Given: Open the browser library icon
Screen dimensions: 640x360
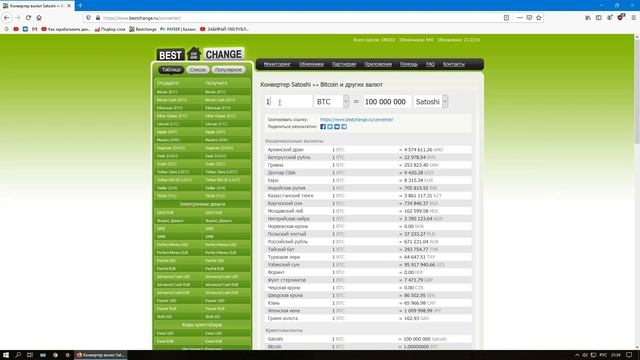Looking at the screenshot, I should [x=588, y=18].
